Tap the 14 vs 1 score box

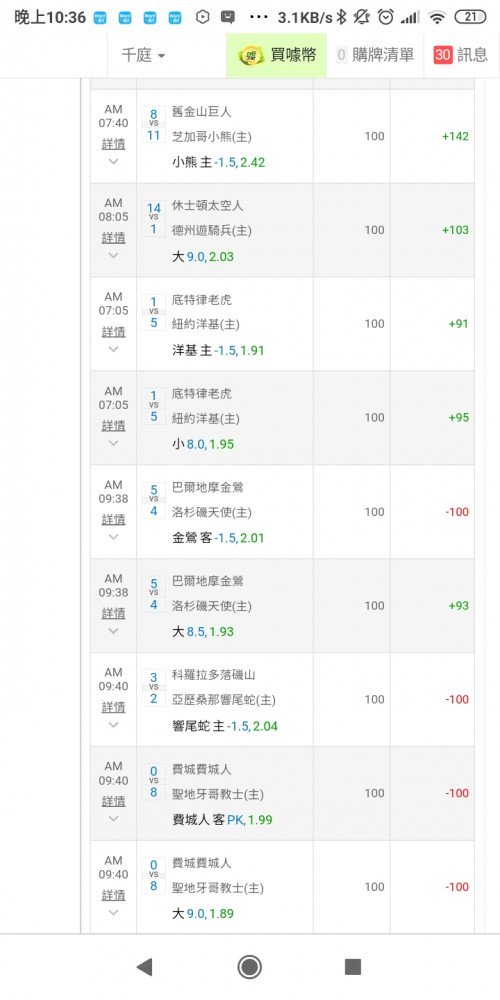pyautogui.click(x=154, y=218)
